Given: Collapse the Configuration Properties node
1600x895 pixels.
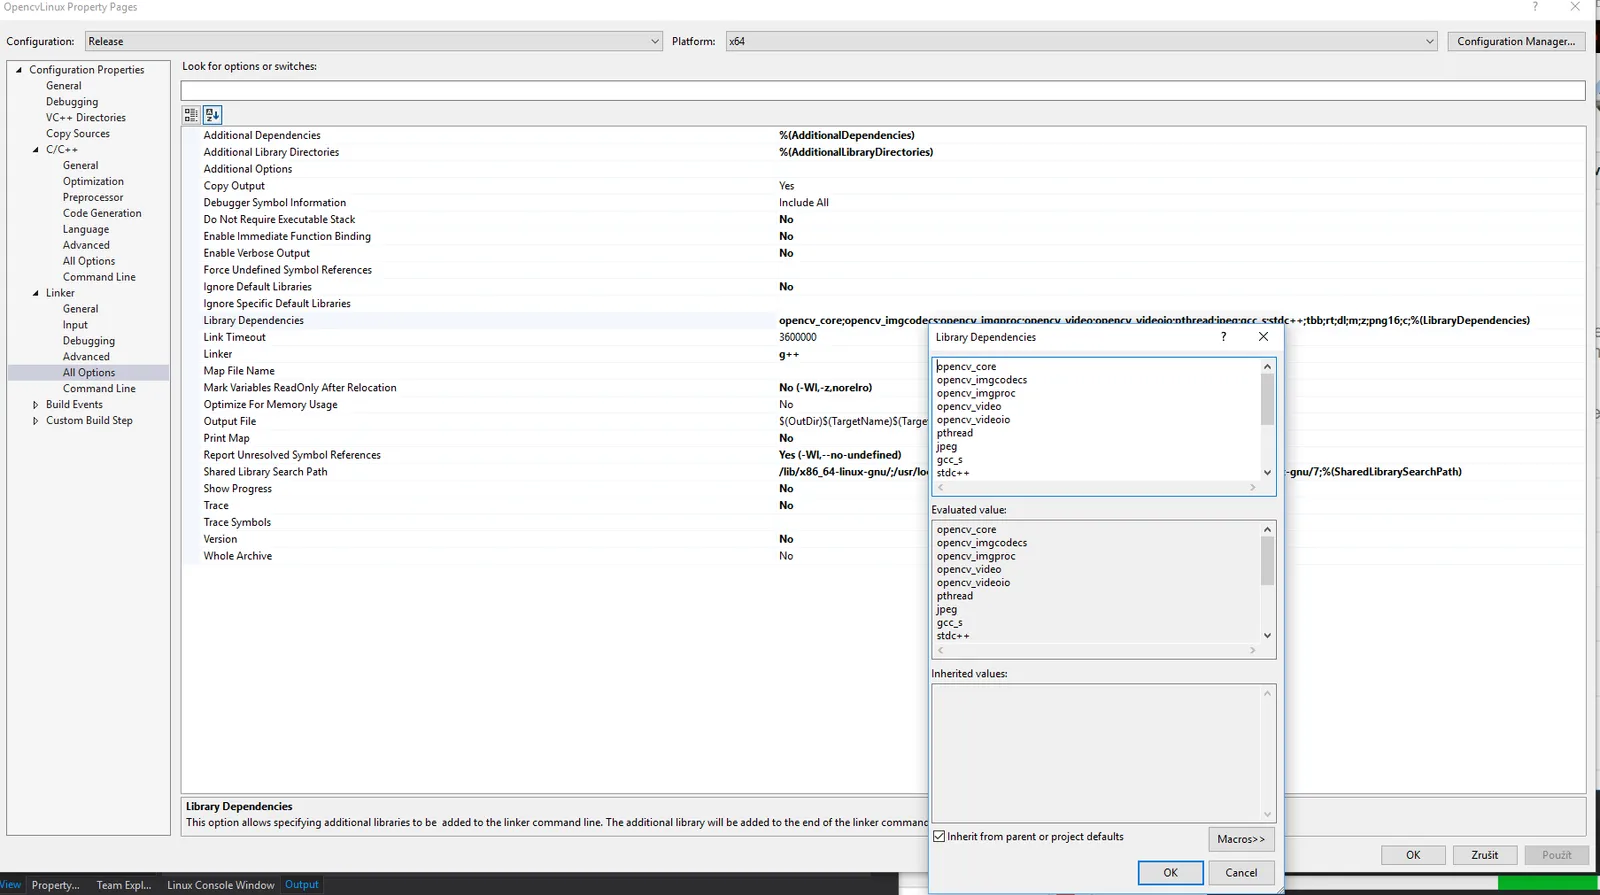Looking at the screenshot, I should click(x=19, y=70).
